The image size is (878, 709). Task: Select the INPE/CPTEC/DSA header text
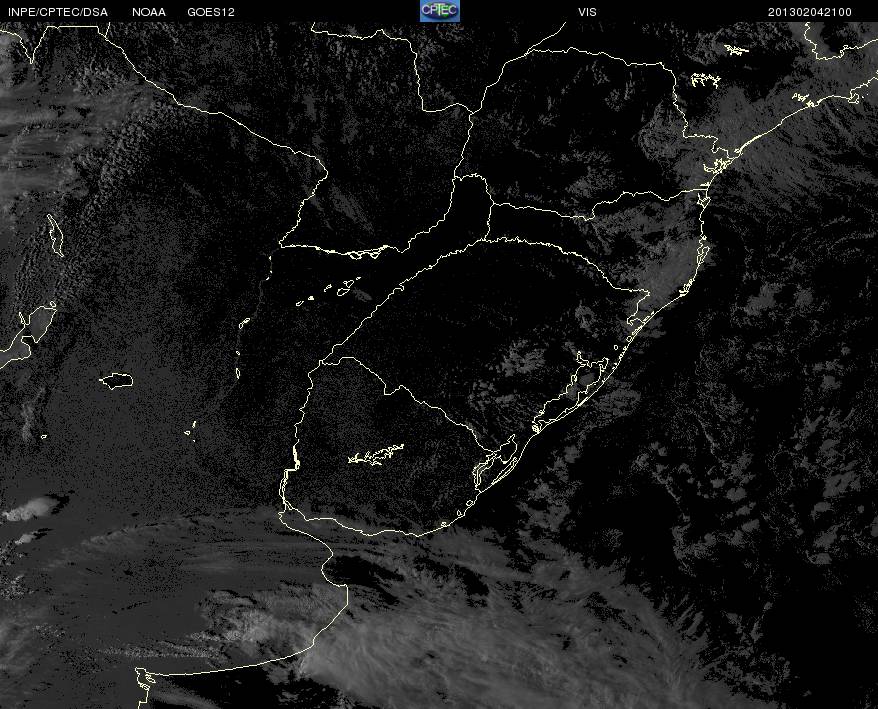pos(58,12)
